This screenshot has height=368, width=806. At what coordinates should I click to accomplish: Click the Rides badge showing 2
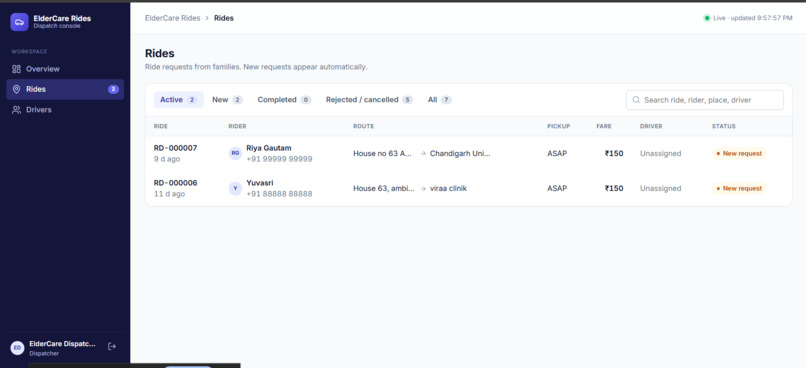click(x=113, y=89)
